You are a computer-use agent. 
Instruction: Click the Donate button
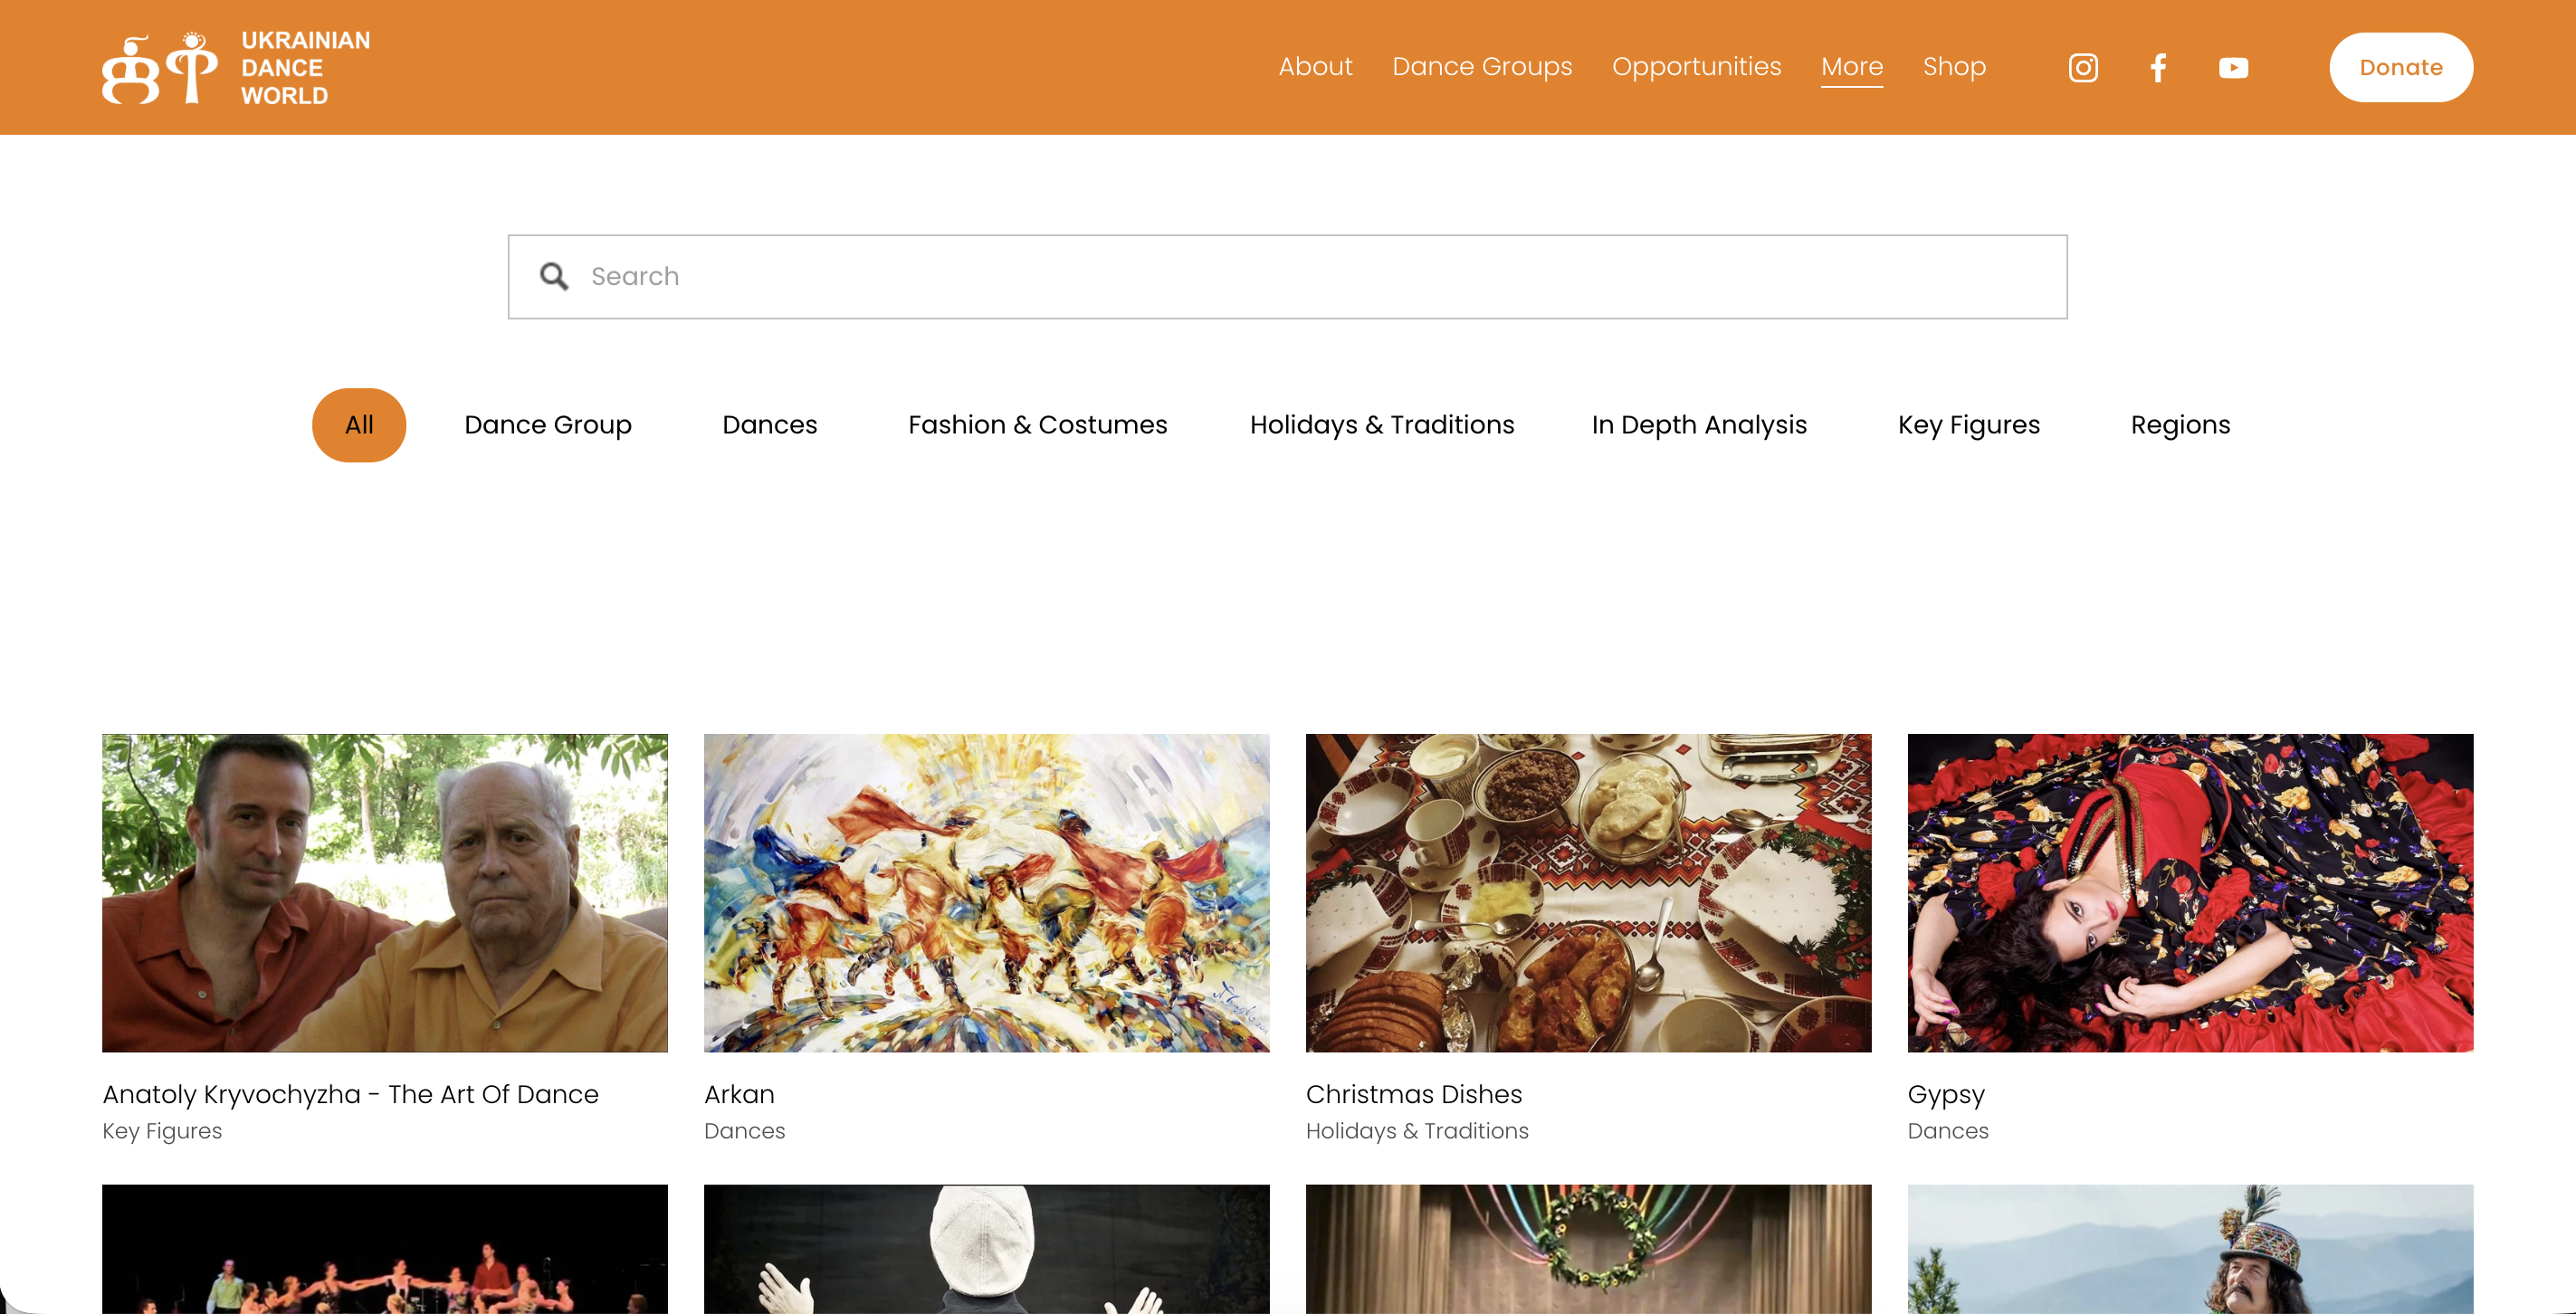coord(2401,67)
